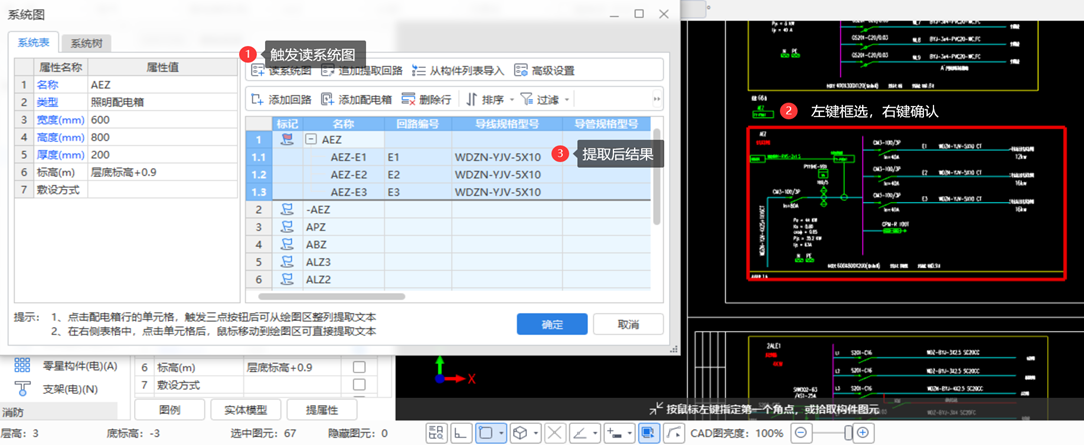1084x445 pixels.
Task: Click the 读系统图 read system diagram icon
Action: point(257,71)
